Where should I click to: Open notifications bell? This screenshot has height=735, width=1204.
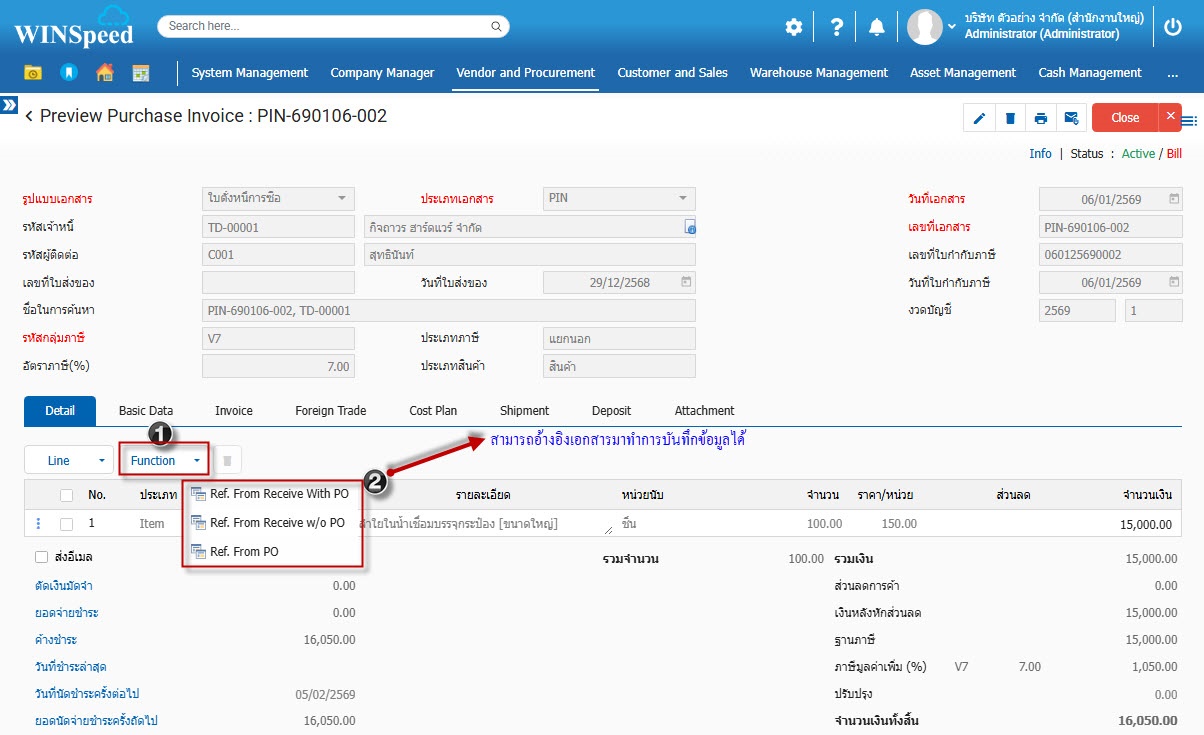[876, 27]
